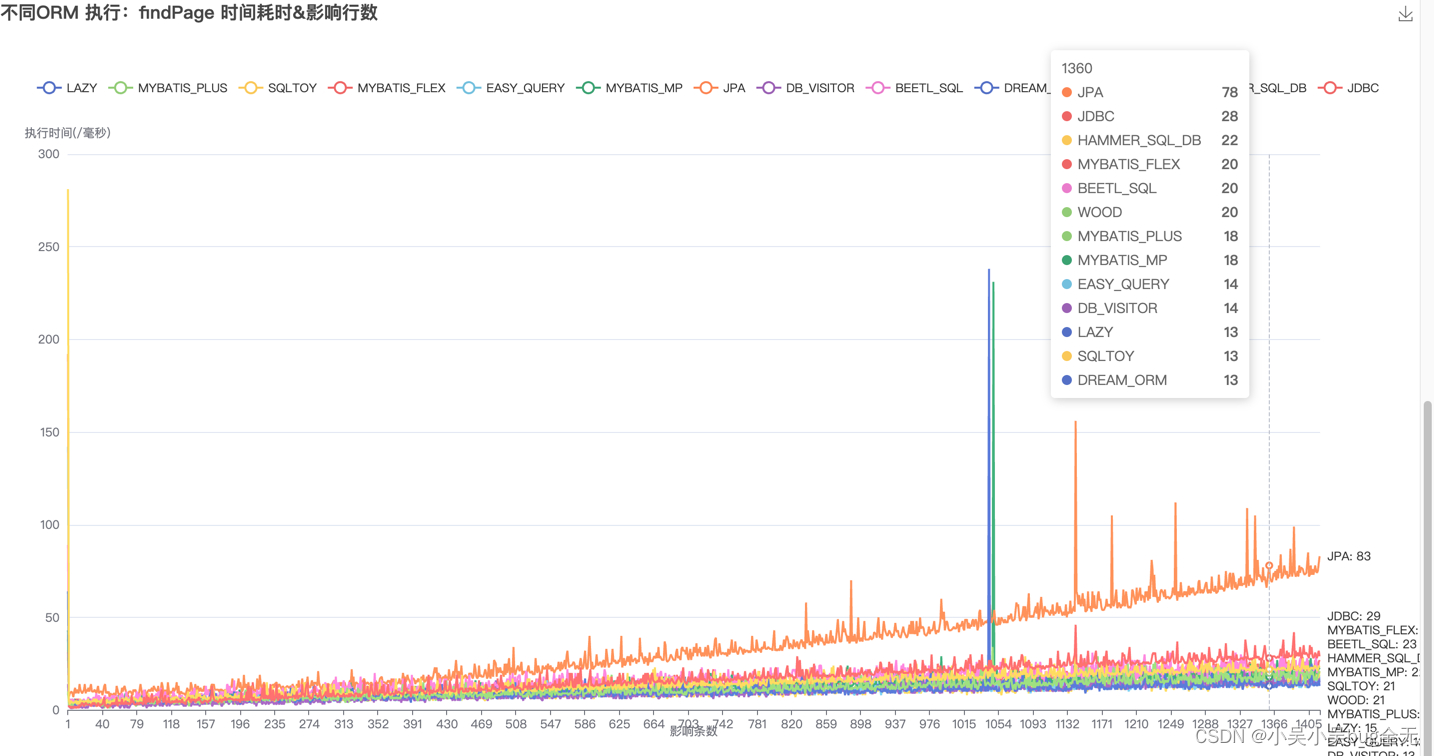Download the chart as an image
This screenshot has width=1434, height=756.
pyautogui.click(x=1405, y=14)
